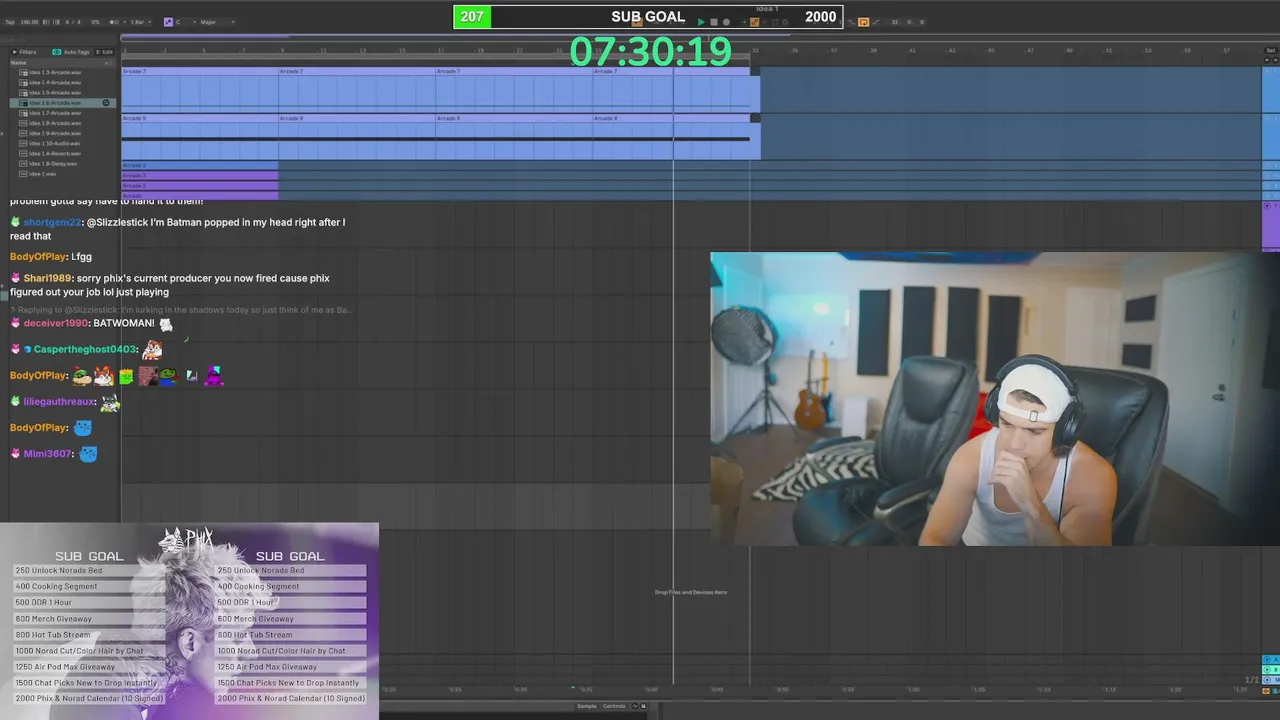
Task: Click the transport Stop button
Action: [x=713, y=22]
